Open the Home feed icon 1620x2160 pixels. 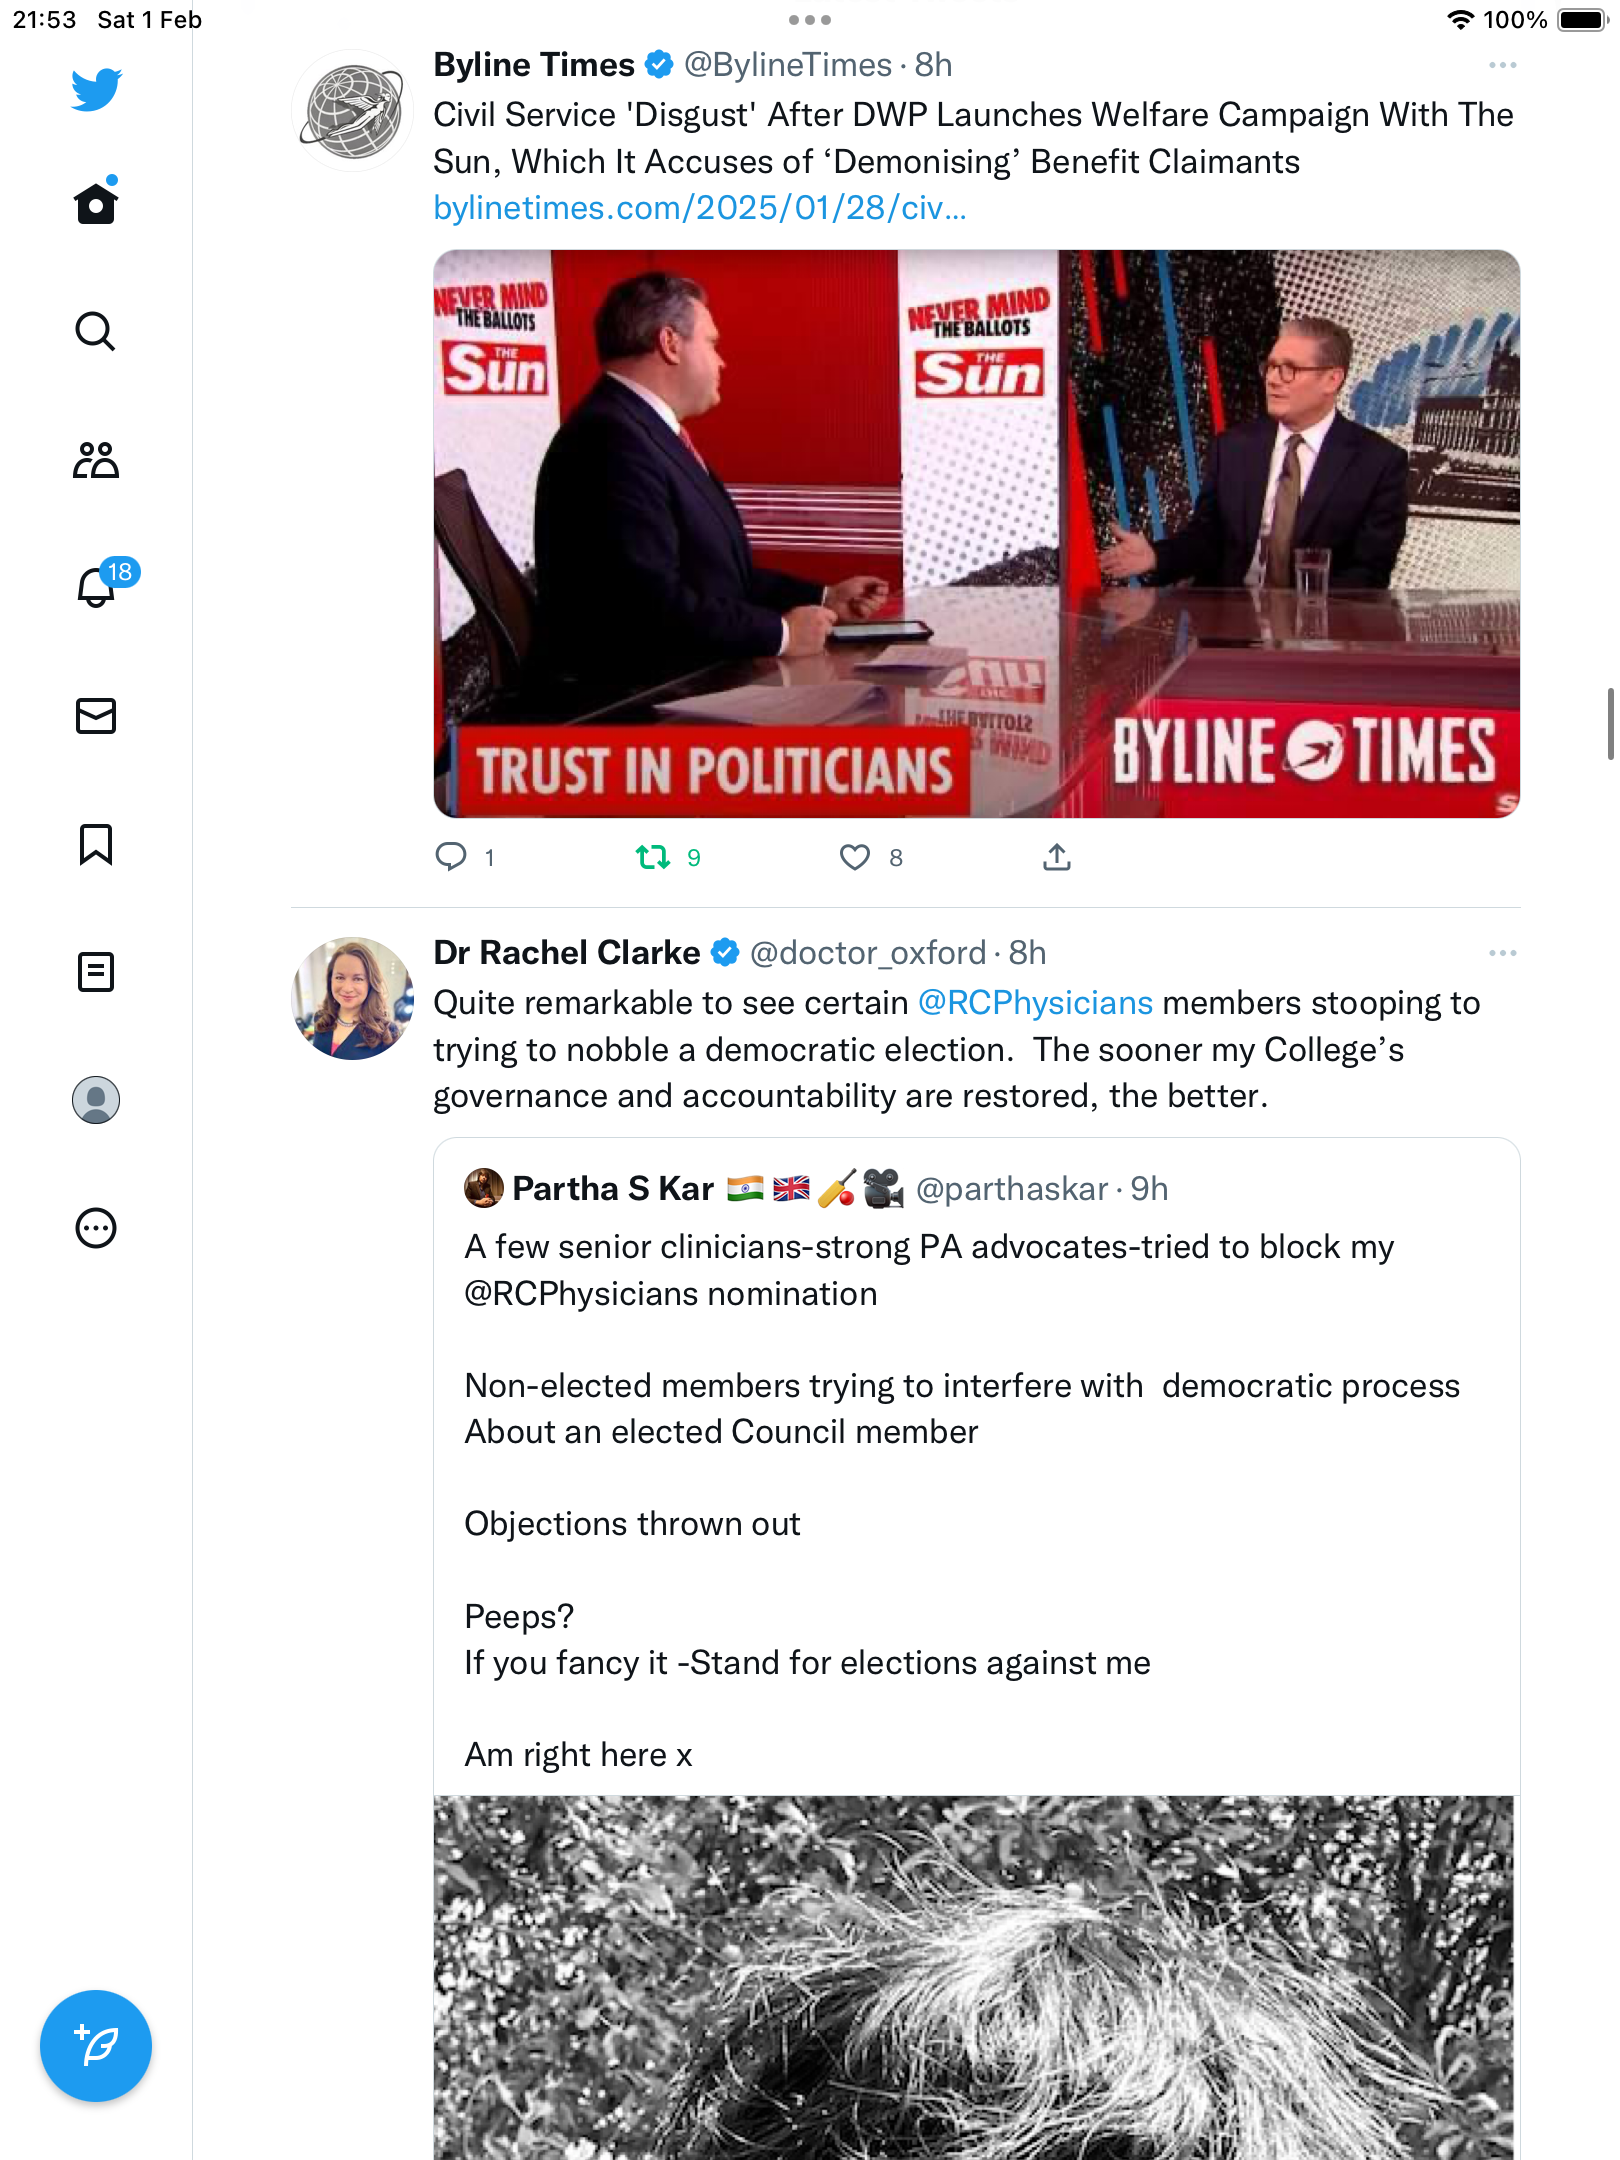point(96,203)
